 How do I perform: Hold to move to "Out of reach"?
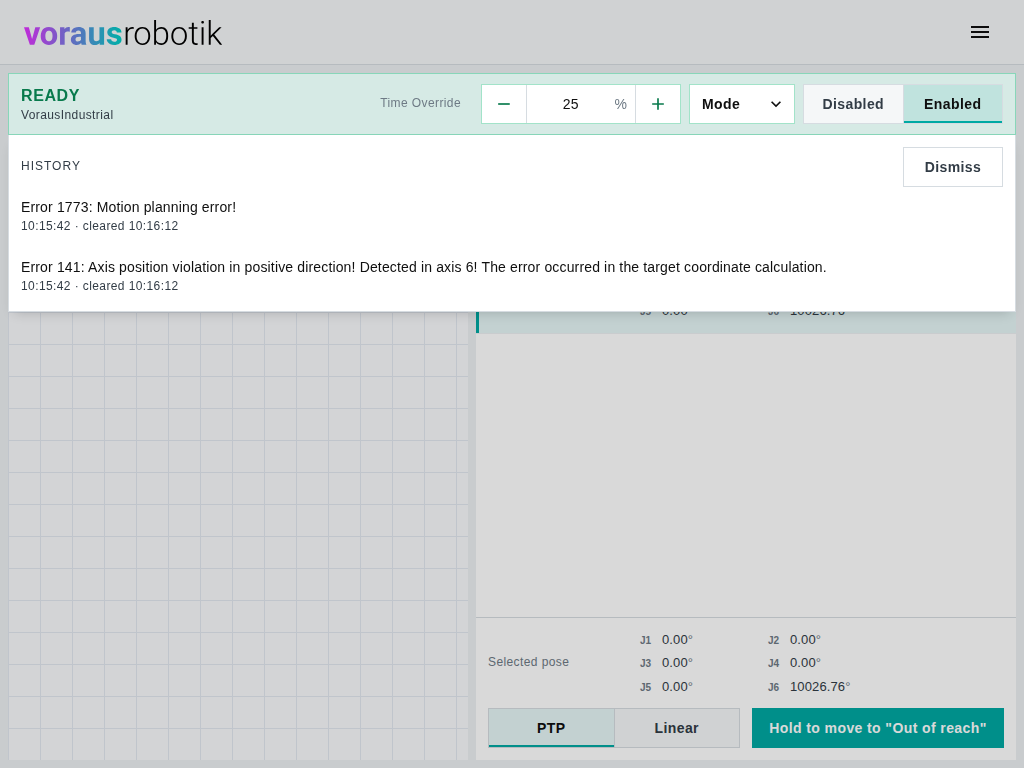tap(878, 728)
